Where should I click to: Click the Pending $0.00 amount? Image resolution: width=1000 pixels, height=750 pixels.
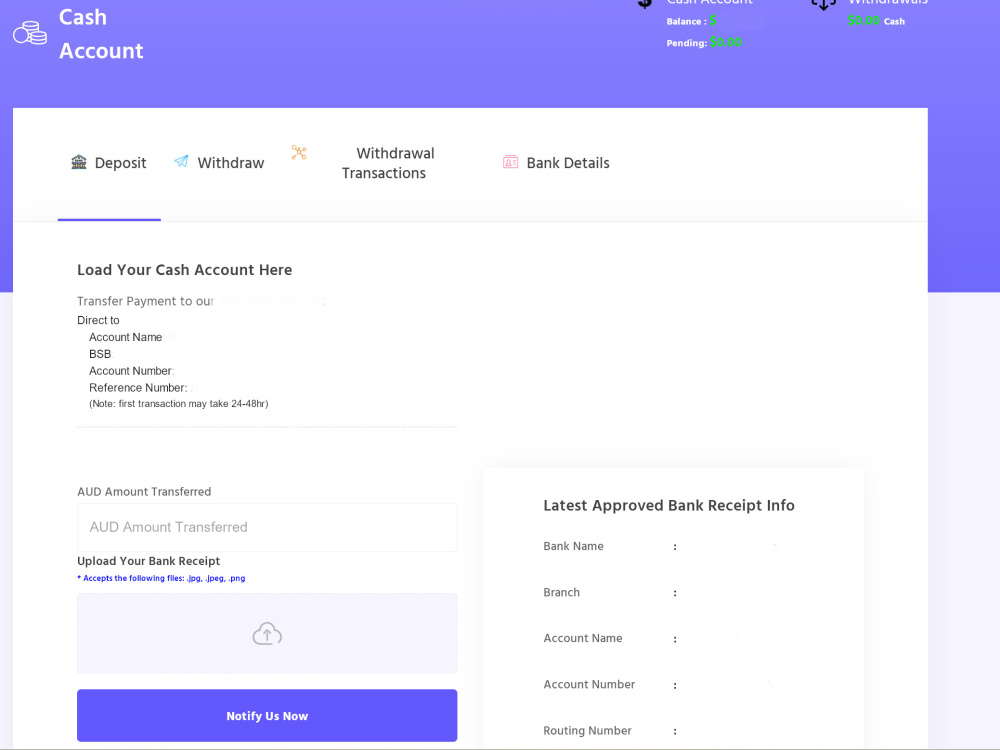coord(726,43)
